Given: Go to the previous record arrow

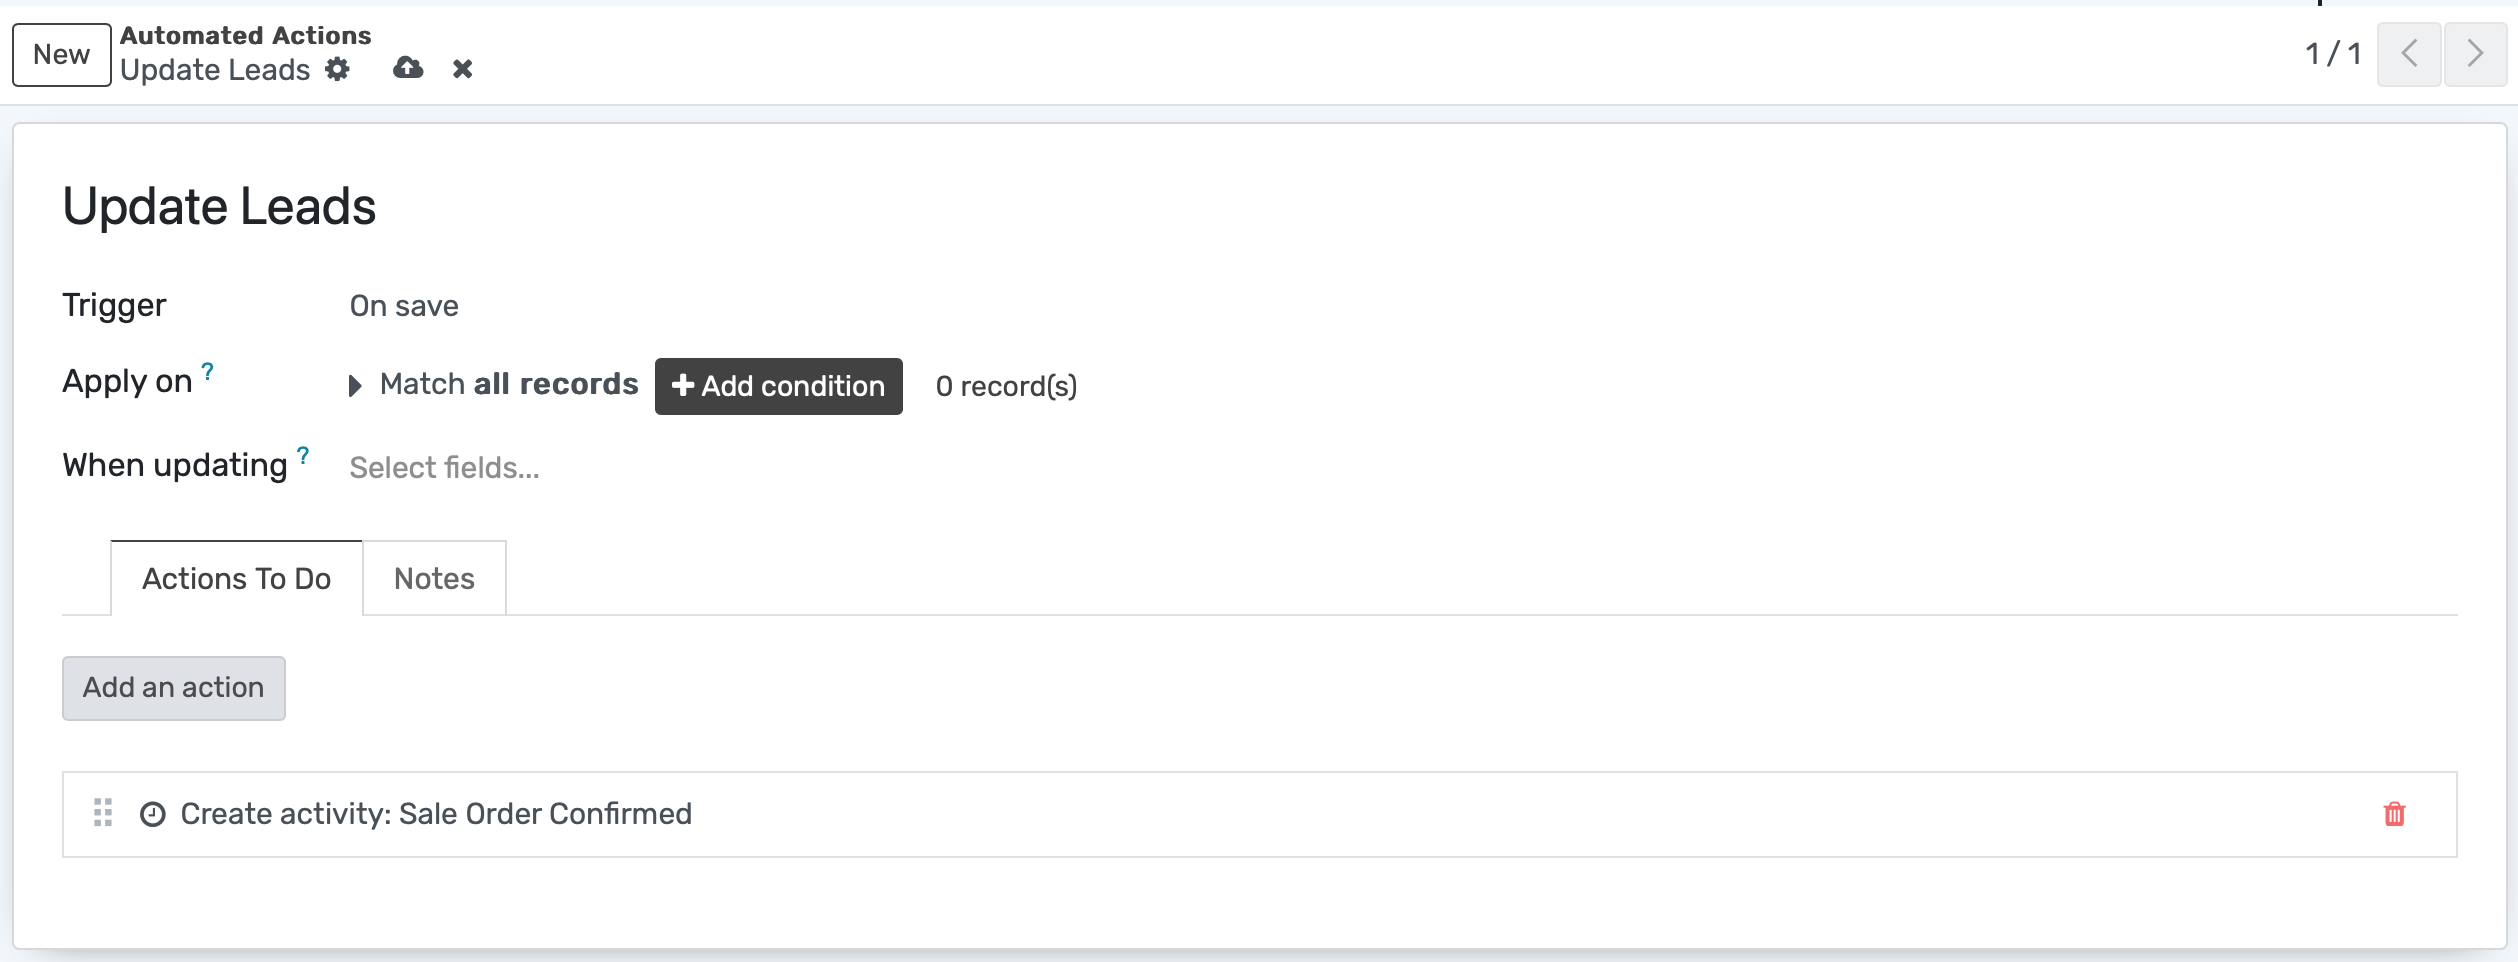Looking at the screenshot, I should click(2409, 54).
